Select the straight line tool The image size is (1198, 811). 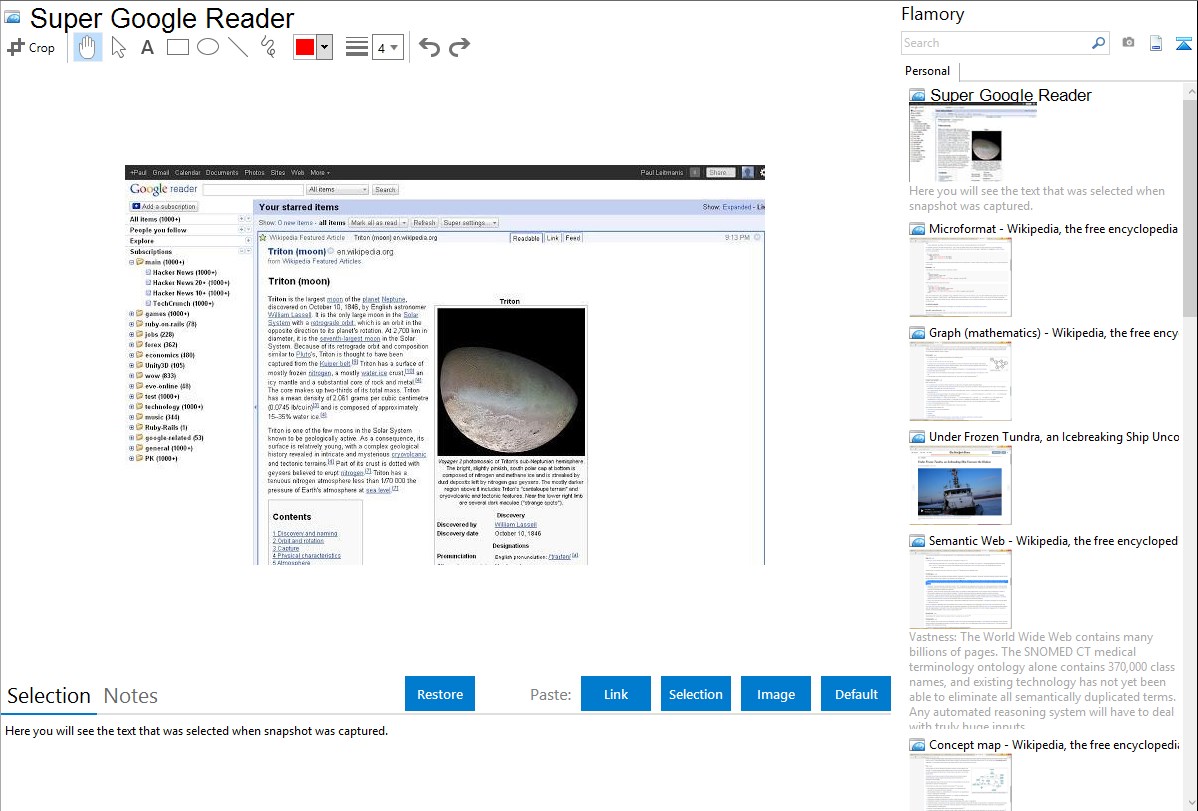point(238,47)
